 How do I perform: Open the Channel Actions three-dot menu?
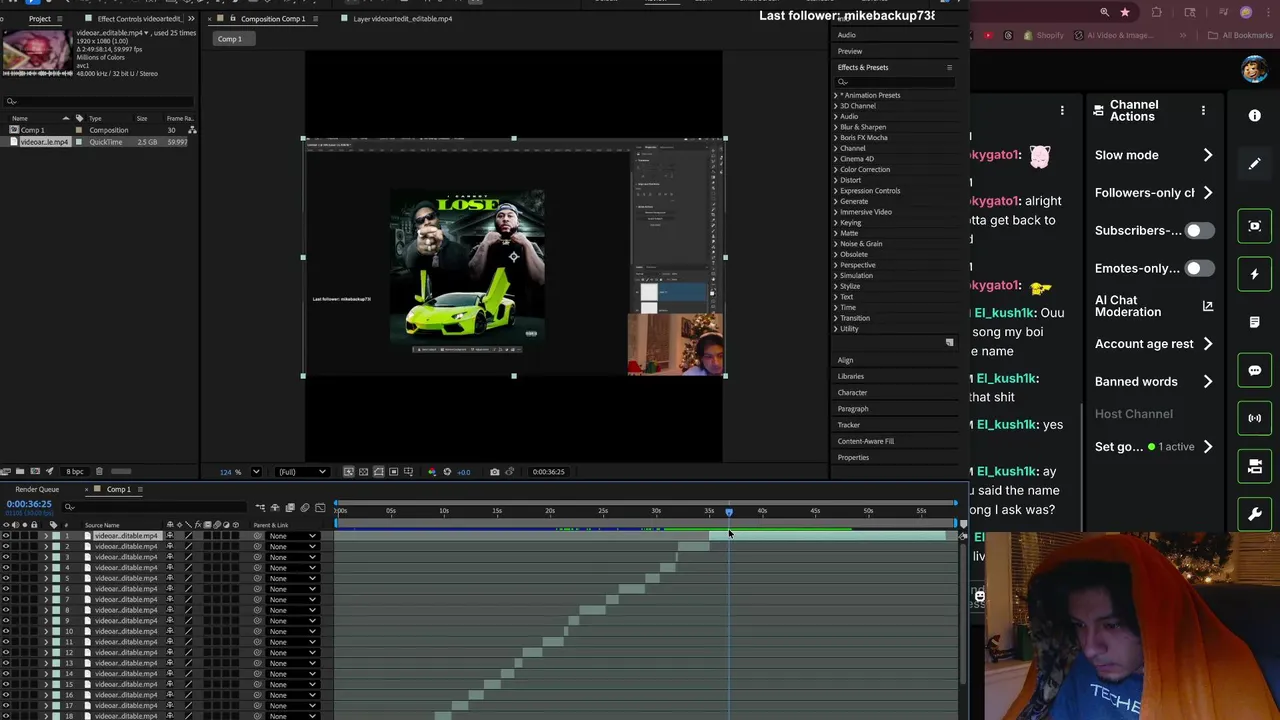click(x=1203, y=111)
